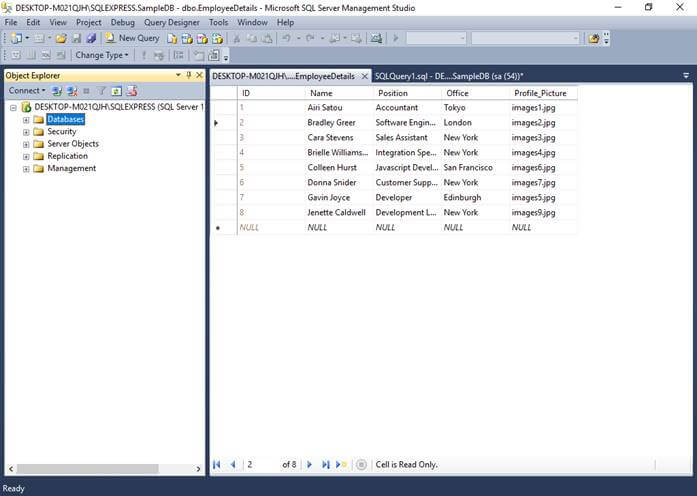Click the Stop square icon in Object Explorer
The height and width of the screenshot is (496, 697).
click(x=86, y=91)
